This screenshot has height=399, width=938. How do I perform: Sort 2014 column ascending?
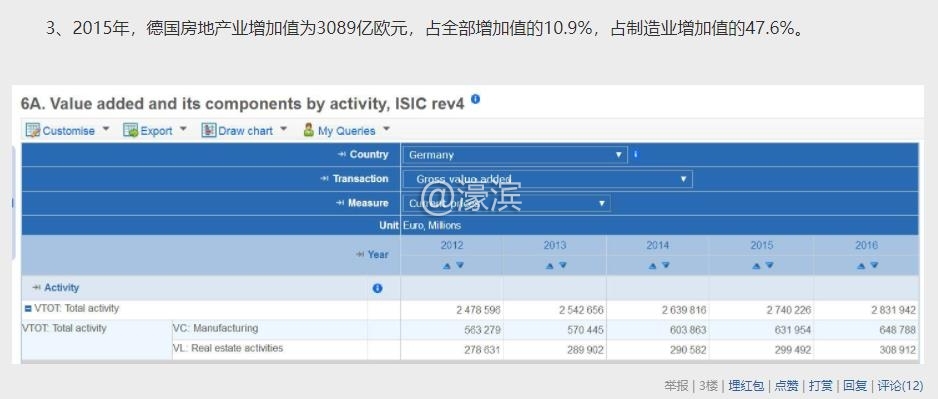[653, 266]
